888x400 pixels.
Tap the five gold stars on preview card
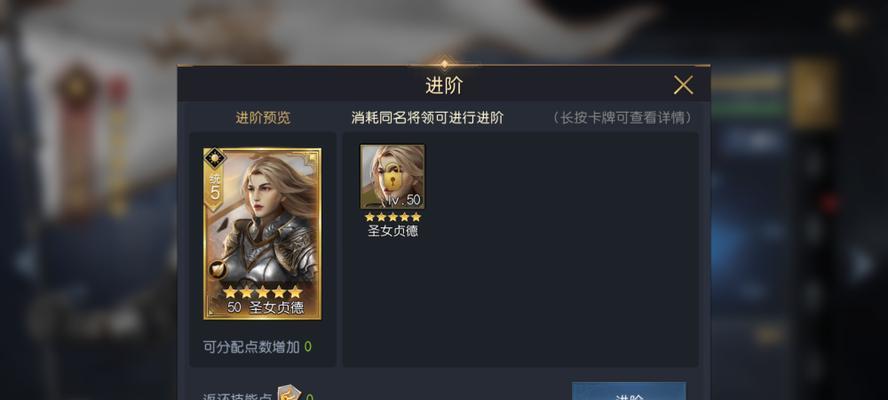(x=262, y=292)
